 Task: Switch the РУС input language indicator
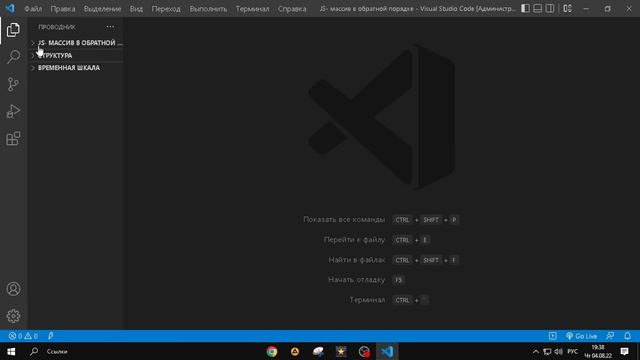[573, 351]
